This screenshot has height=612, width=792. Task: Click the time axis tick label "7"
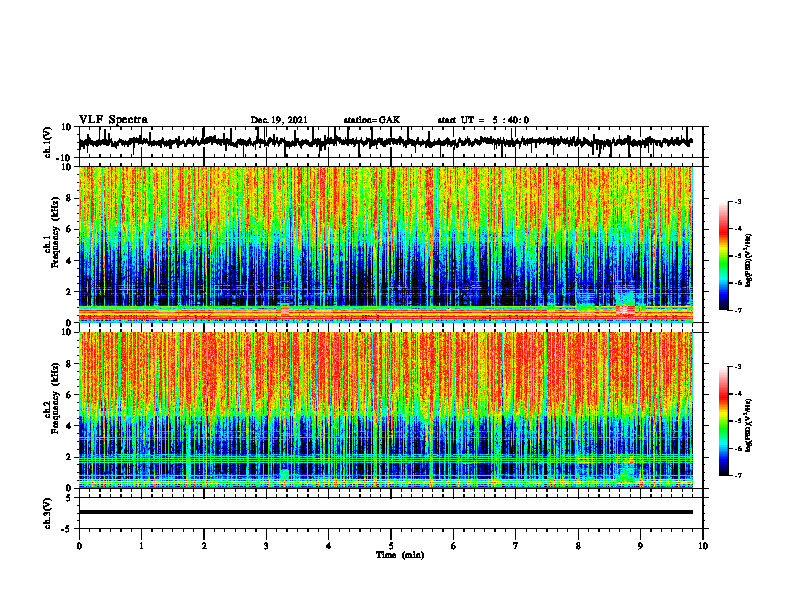[x=516, y=546]
